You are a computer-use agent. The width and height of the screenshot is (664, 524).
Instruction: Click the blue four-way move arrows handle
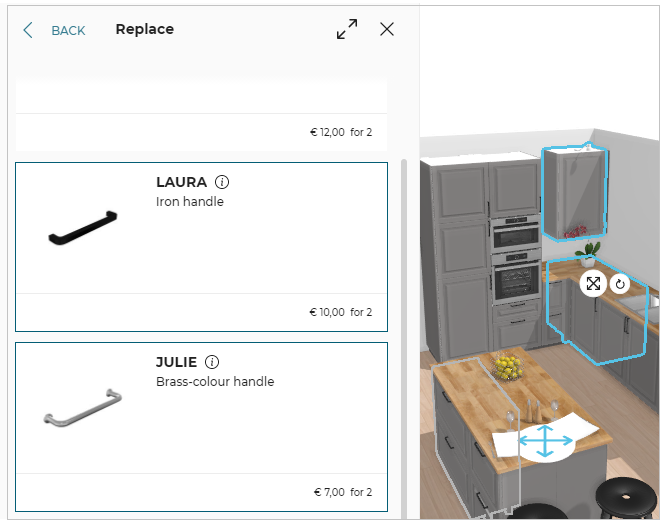(x=546, y=441)
